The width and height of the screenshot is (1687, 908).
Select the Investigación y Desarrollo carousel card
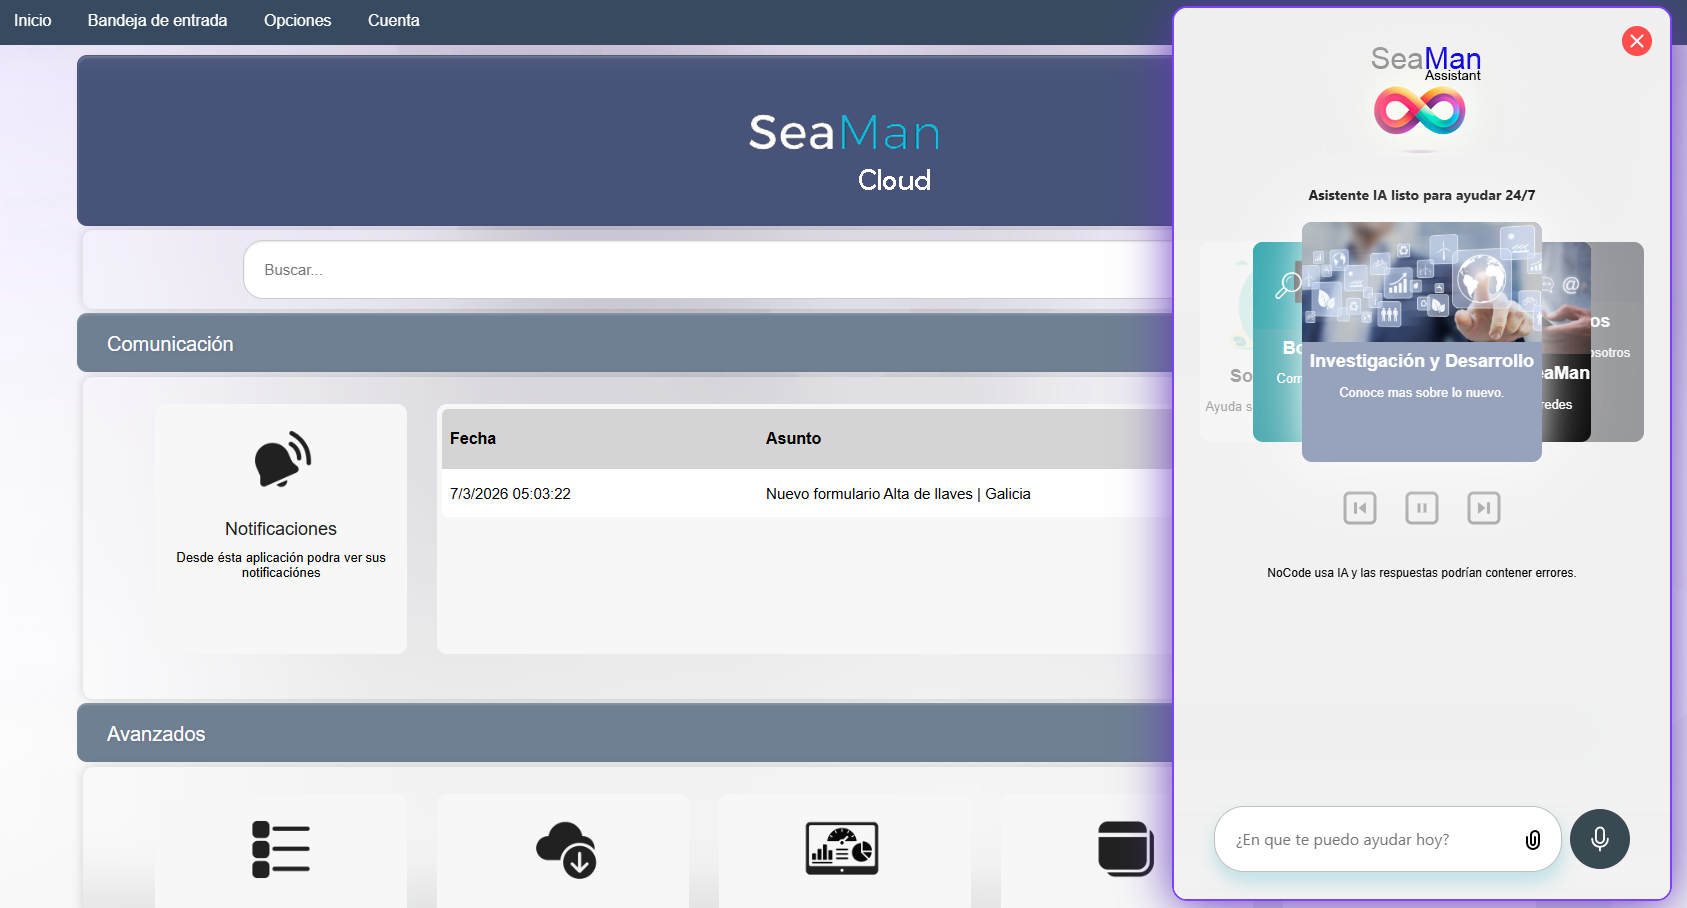click(1421, 342)
